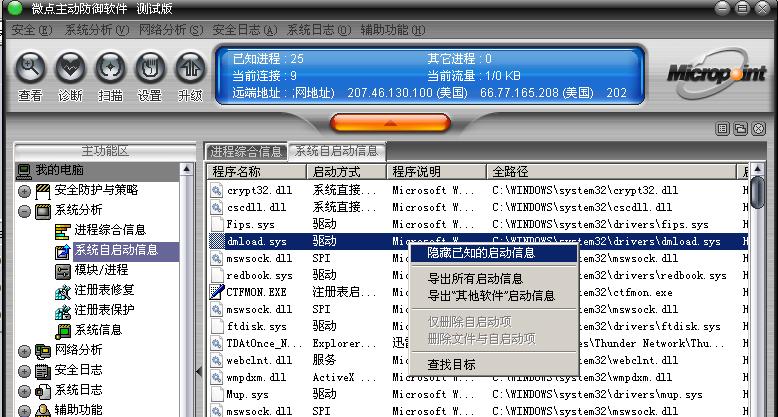Open the 网络分析(S) menu

[x=171, y=30]
